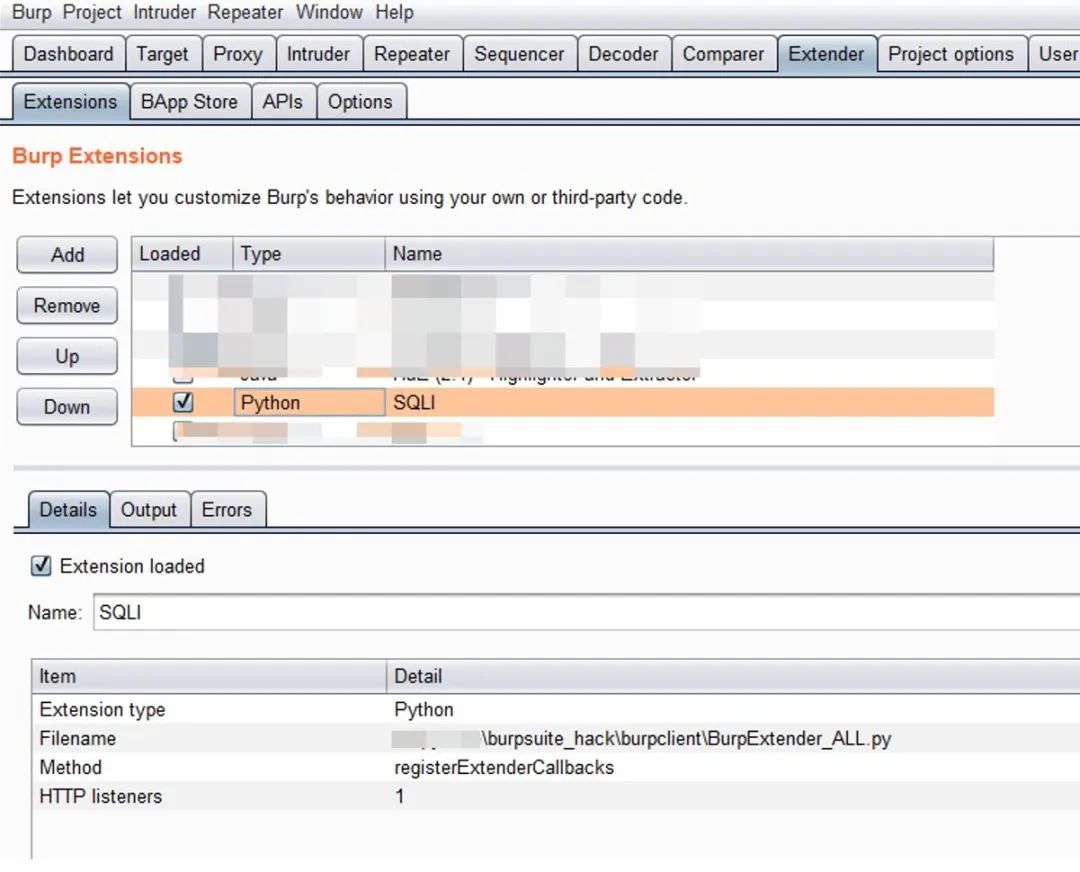Click the Remove extension button
Viewport: 1080px width, 872px height.
coord(67,305)
